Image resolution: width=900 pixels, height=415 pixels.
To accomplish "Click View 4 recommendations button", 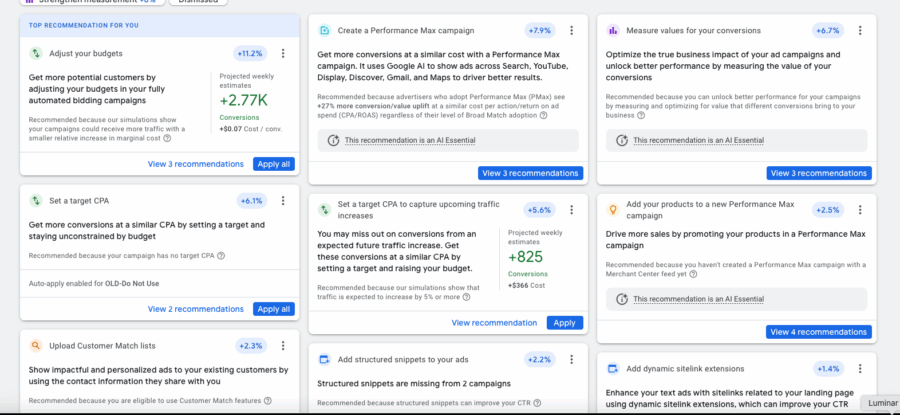I will 819,332.
